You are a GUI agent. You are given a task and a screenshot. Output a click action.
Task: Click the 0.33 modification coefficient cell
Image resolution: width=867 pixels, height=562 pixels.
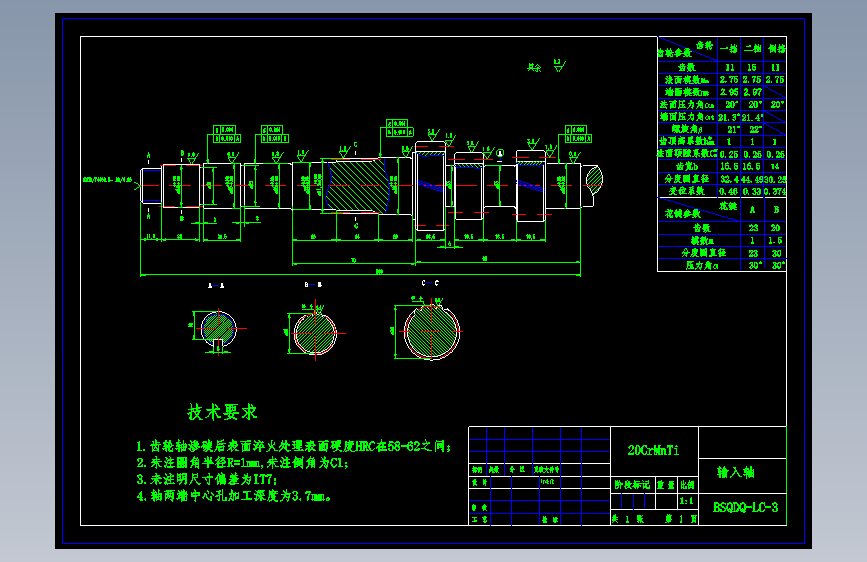752,191
